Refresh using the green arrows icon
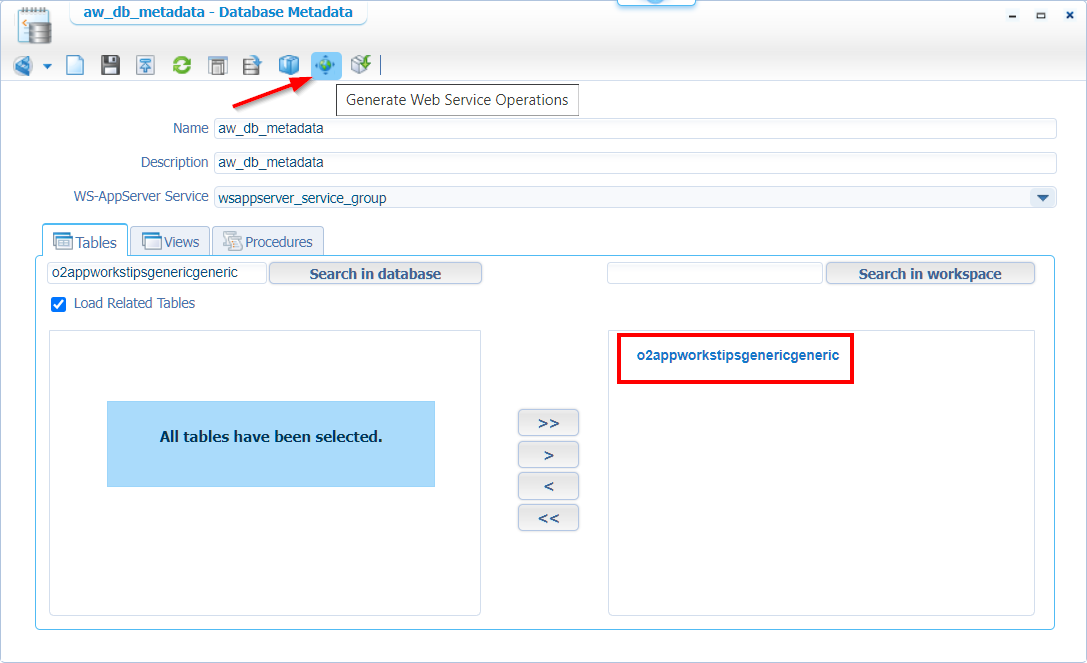 coord(182,65)
